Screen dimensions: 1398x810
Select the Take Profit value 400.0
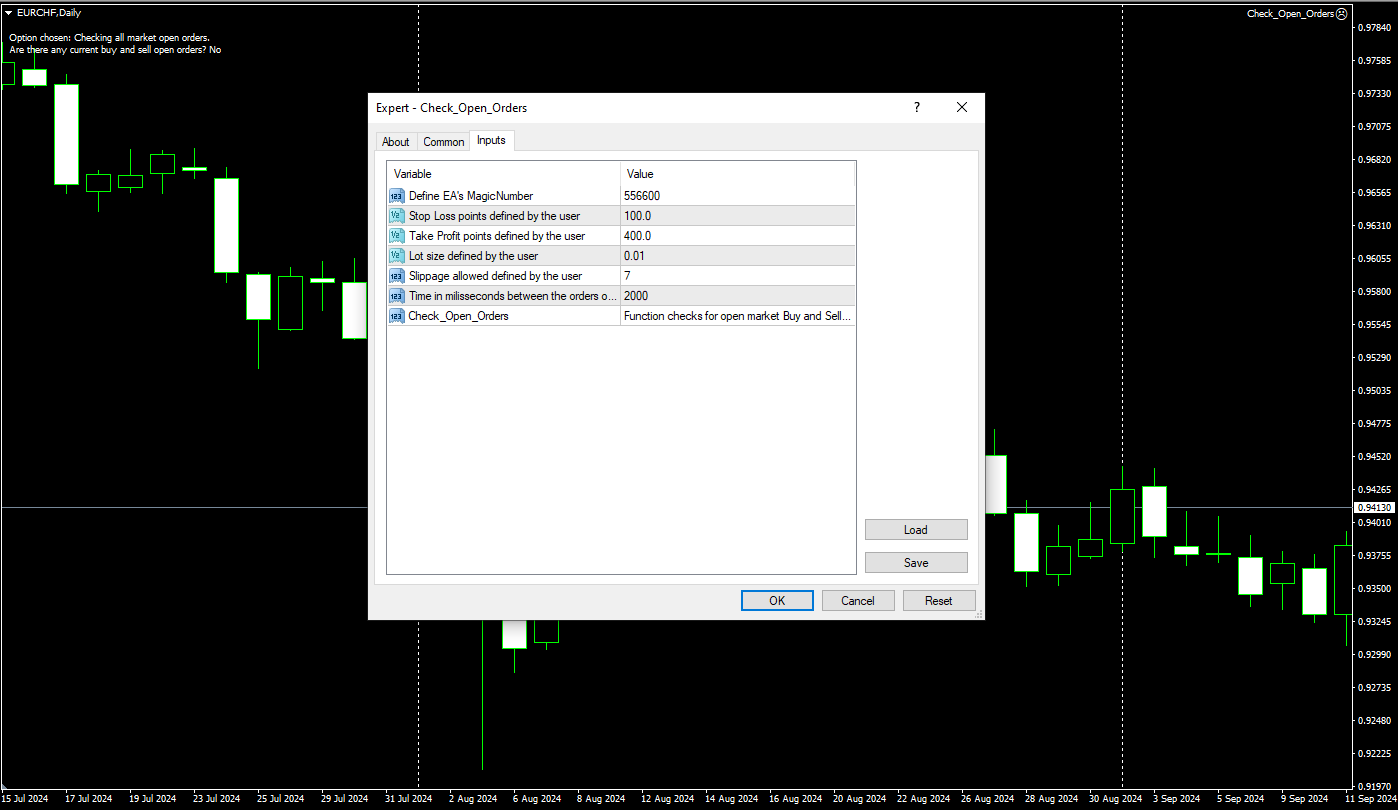[x=638, y=236]
